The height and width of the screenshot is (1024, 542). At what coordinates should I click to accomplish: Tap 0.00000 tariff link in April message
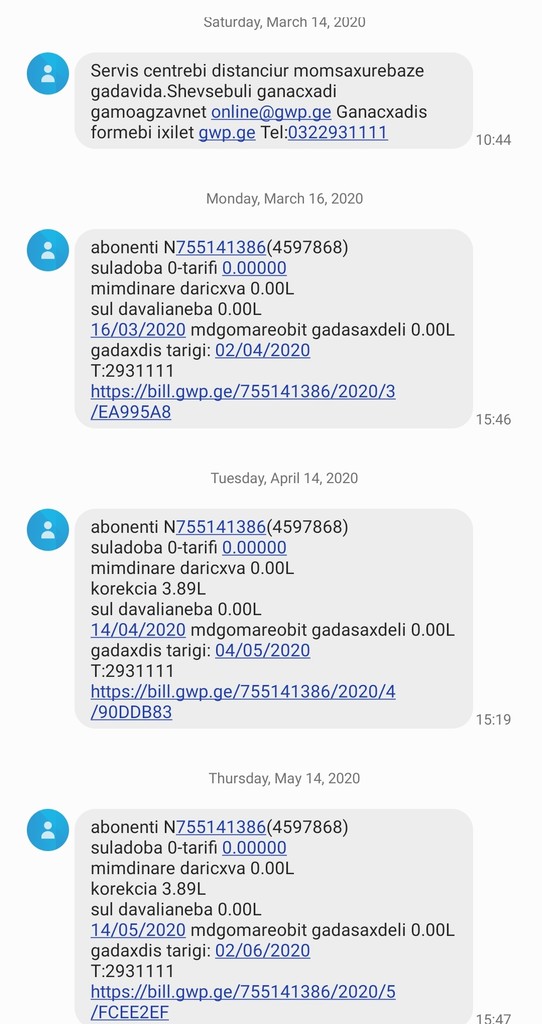pos(254,547)
